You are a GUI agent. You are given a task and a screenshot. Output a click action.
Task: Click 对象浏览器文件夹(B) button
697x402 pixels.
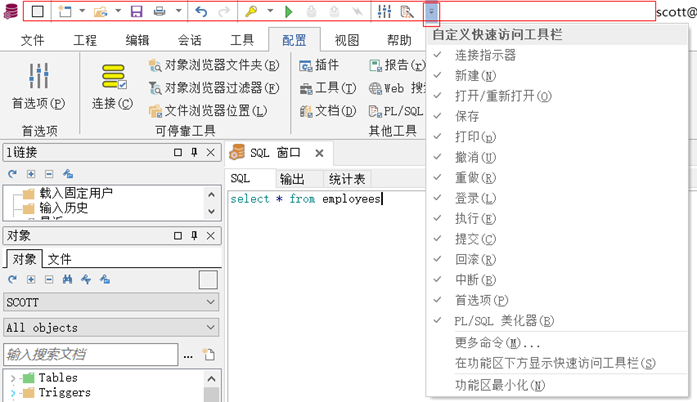tap(214, 65)
